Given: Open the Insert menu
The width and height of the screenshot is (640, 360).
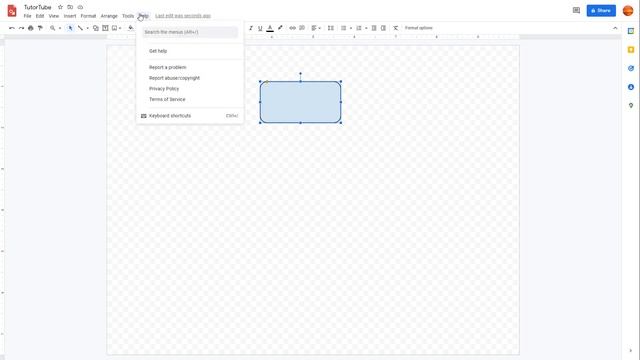Looking at the screenshot, I should point(70,16).
